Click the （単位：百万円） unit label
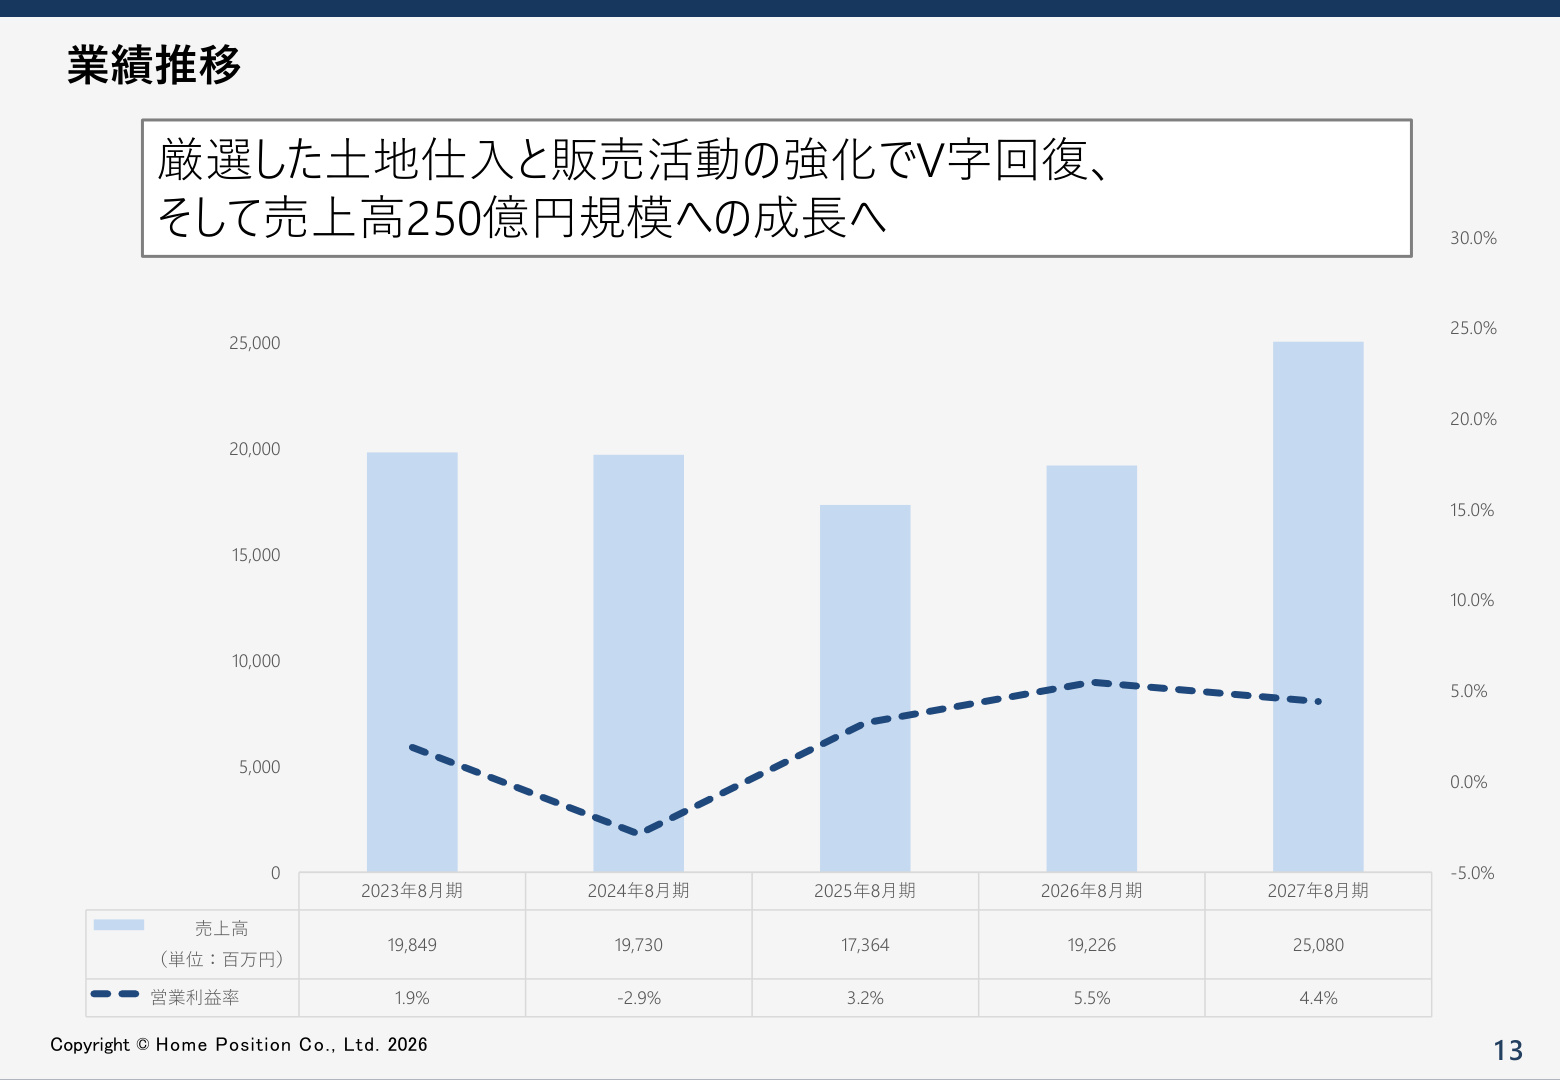The width and height of the screenshot is (1560, 1080). [x=221, y=959]
